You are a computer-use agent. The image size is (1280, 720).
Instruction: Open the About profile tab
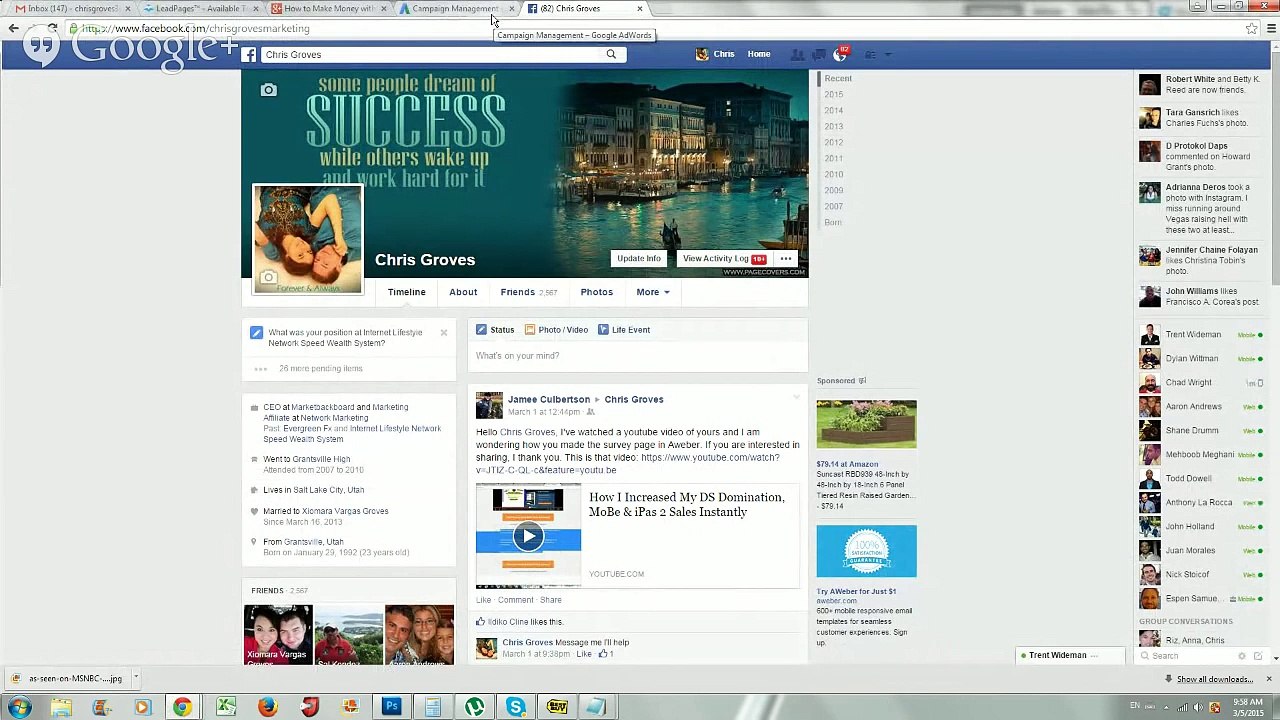463,292
